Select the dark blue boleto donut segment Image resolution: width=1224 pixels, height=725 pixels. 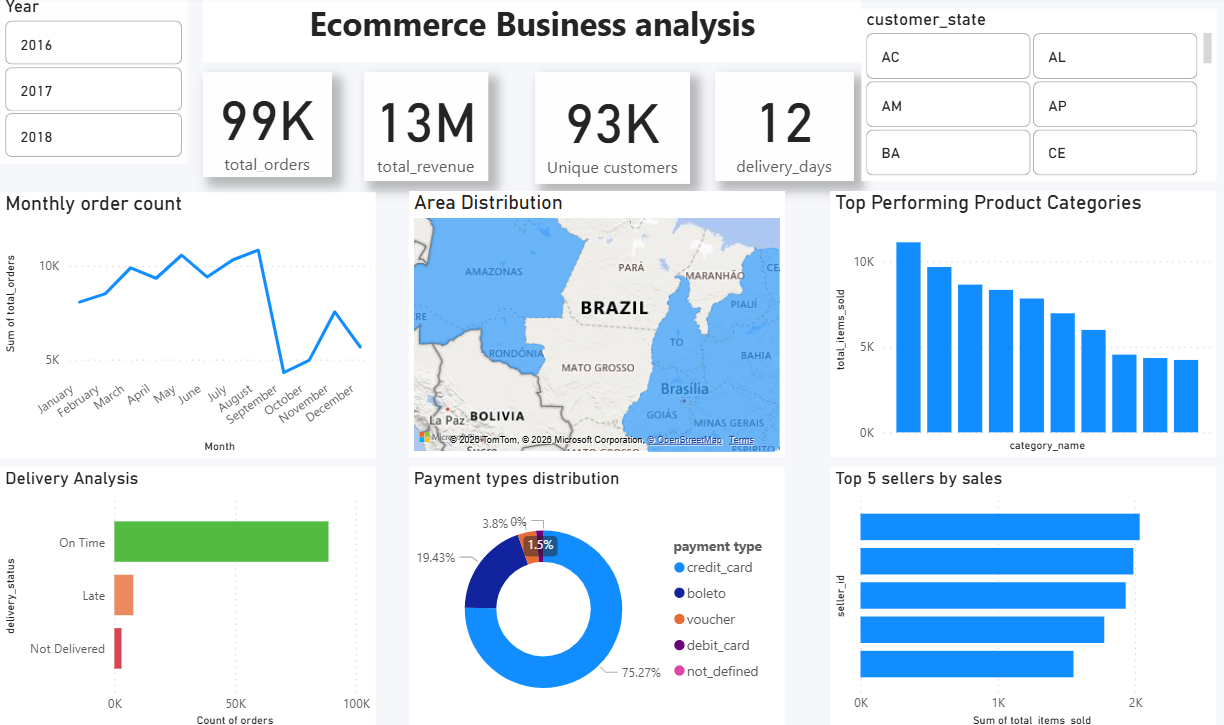[488, 572]
